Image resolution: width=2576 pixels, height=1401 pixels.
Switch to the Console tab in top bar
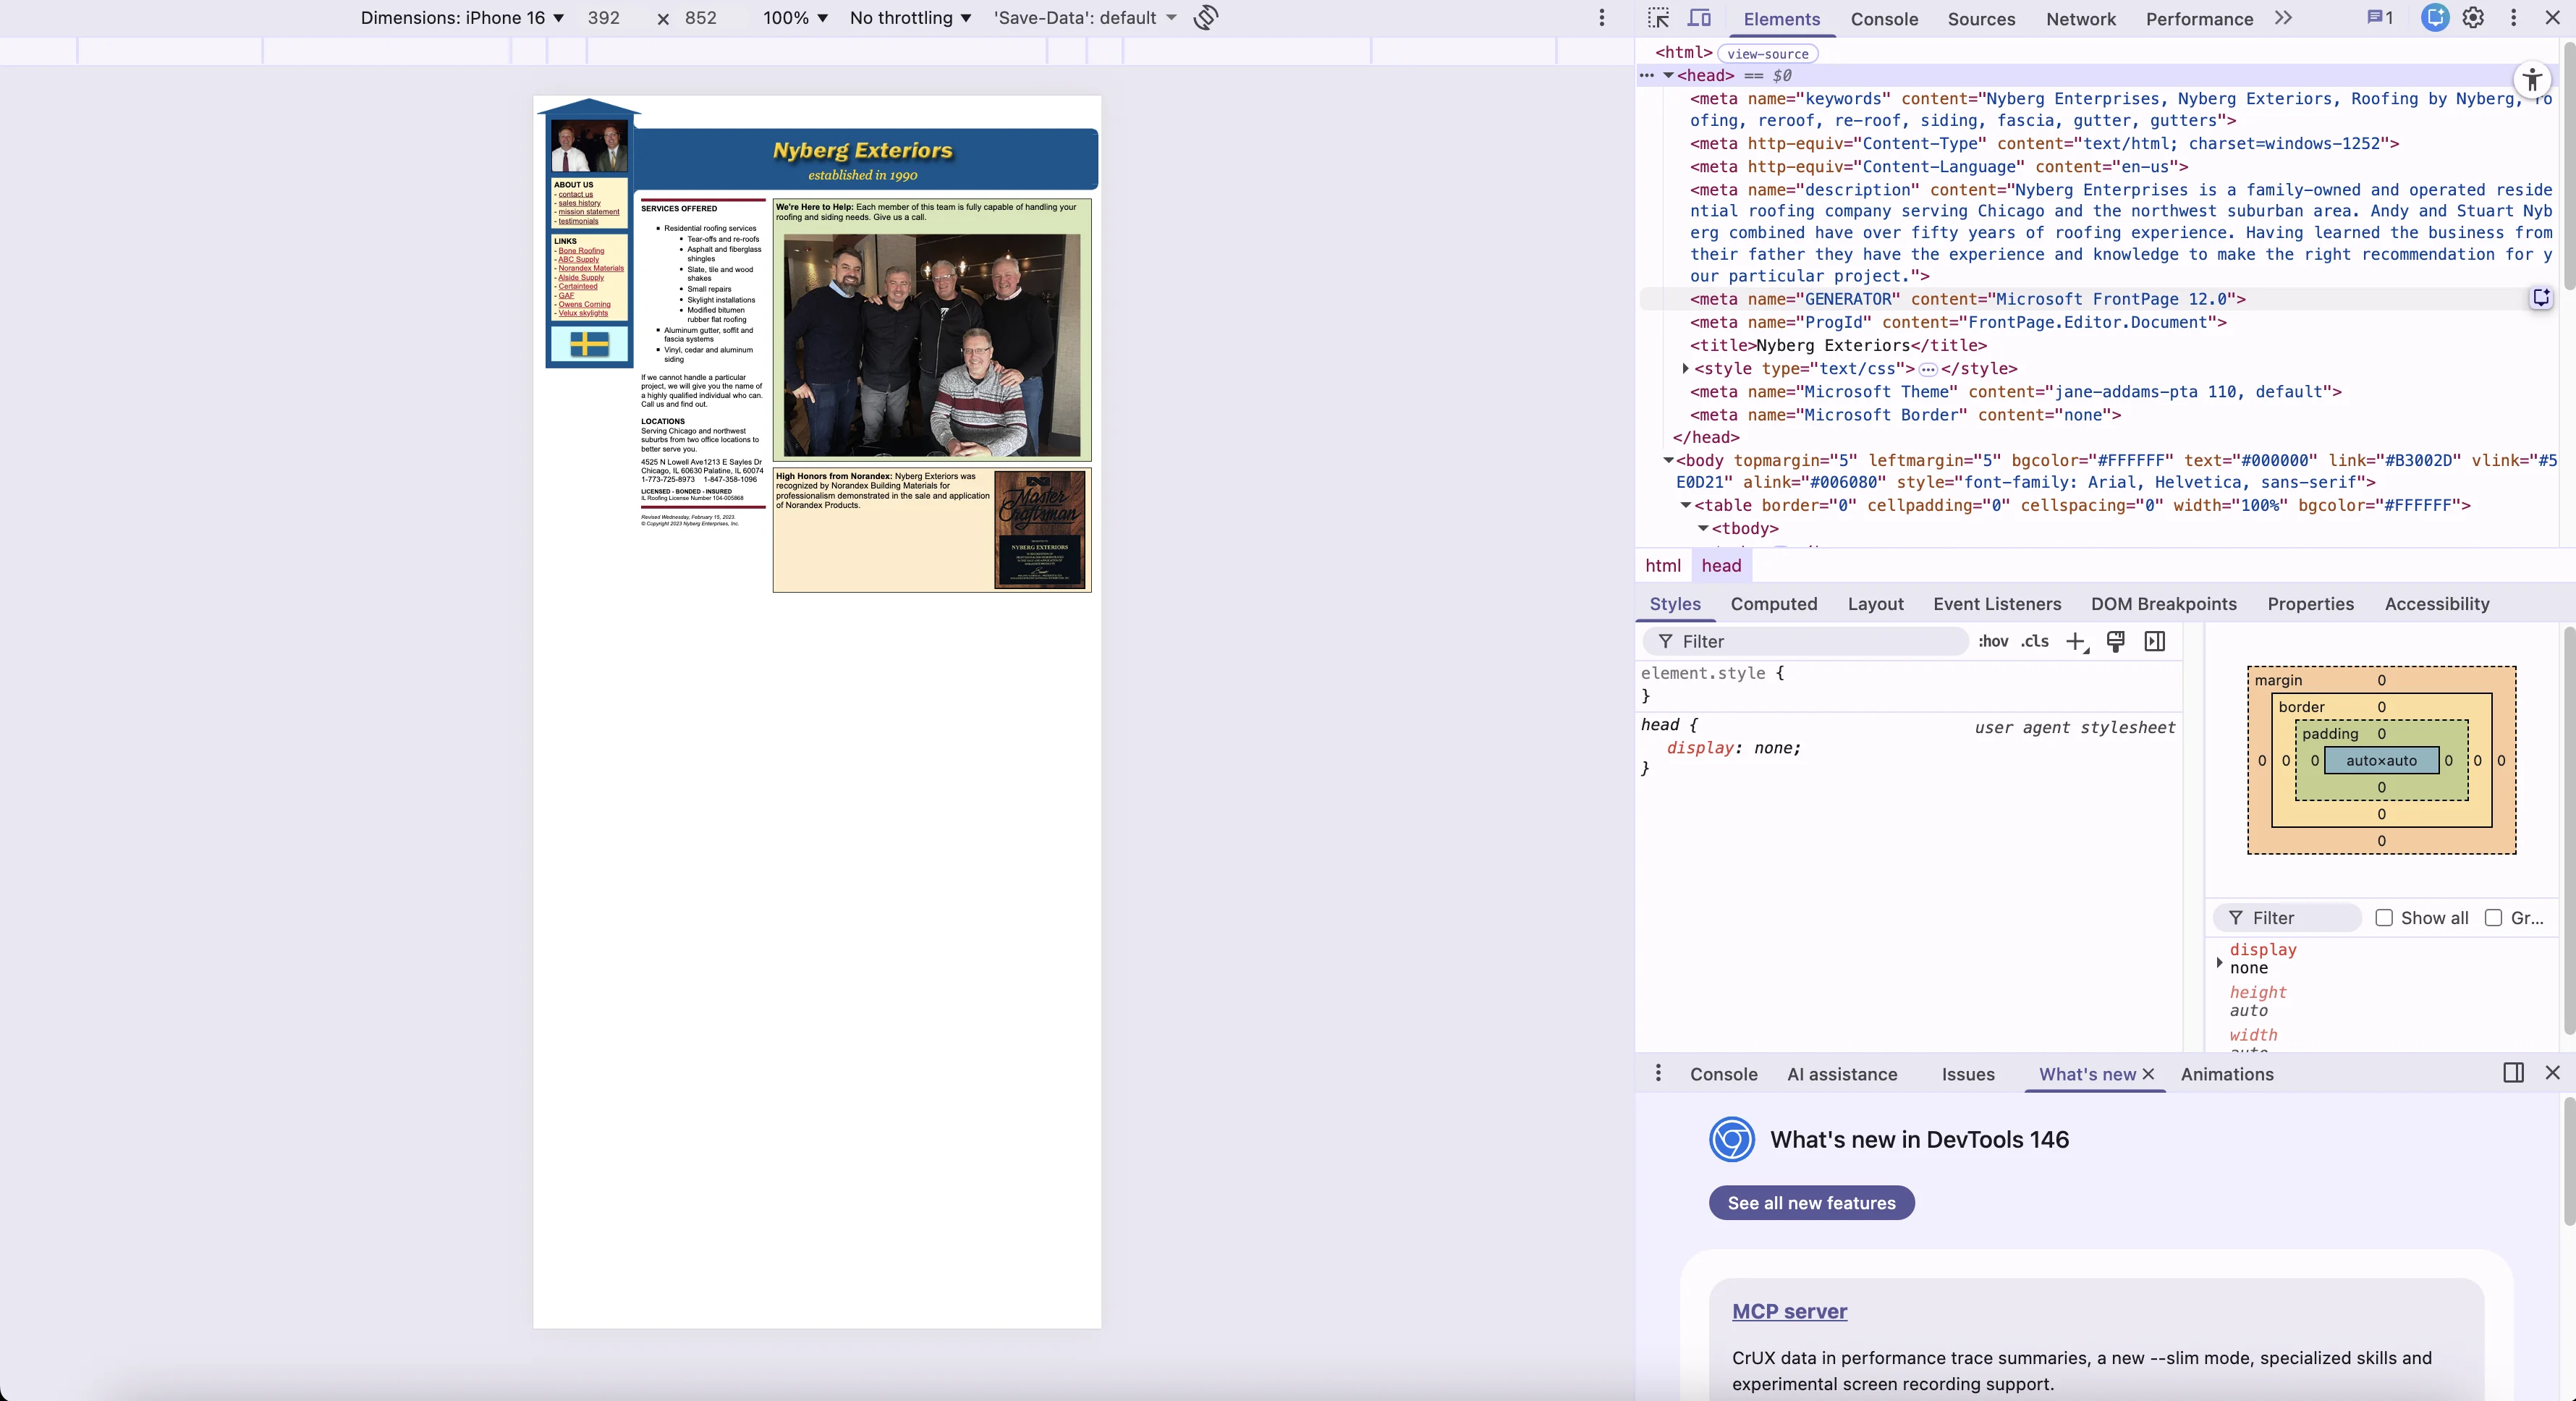click(1884, 19)
